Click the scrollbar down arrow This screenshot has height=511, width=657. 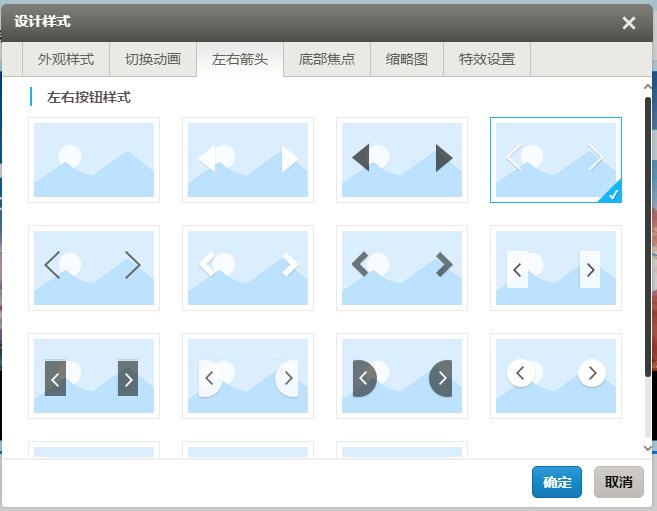pos(648,449)
